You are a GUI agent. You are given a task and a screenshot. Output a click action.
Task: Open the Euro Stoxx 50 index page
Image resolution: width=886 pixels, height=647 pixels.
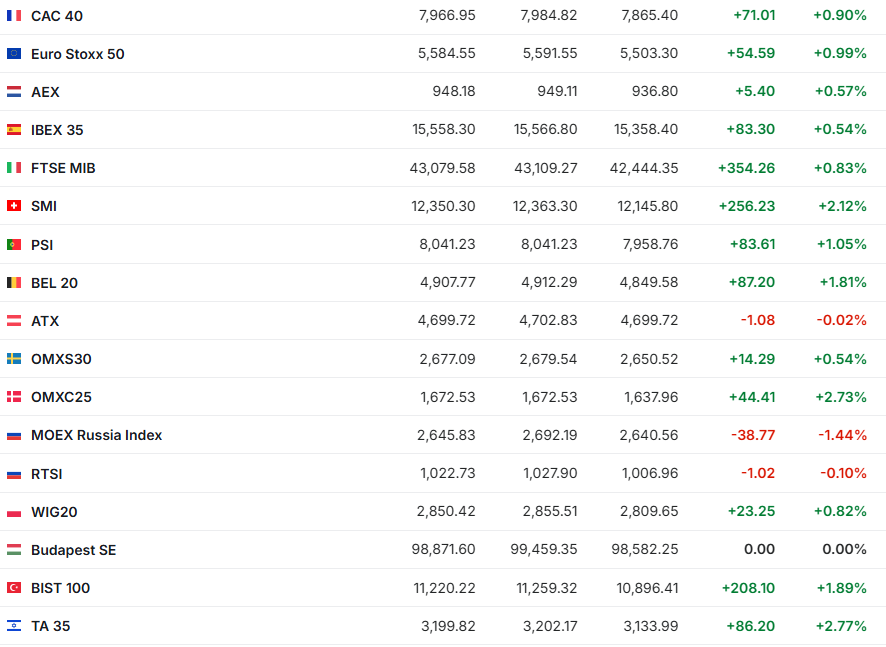77,54
